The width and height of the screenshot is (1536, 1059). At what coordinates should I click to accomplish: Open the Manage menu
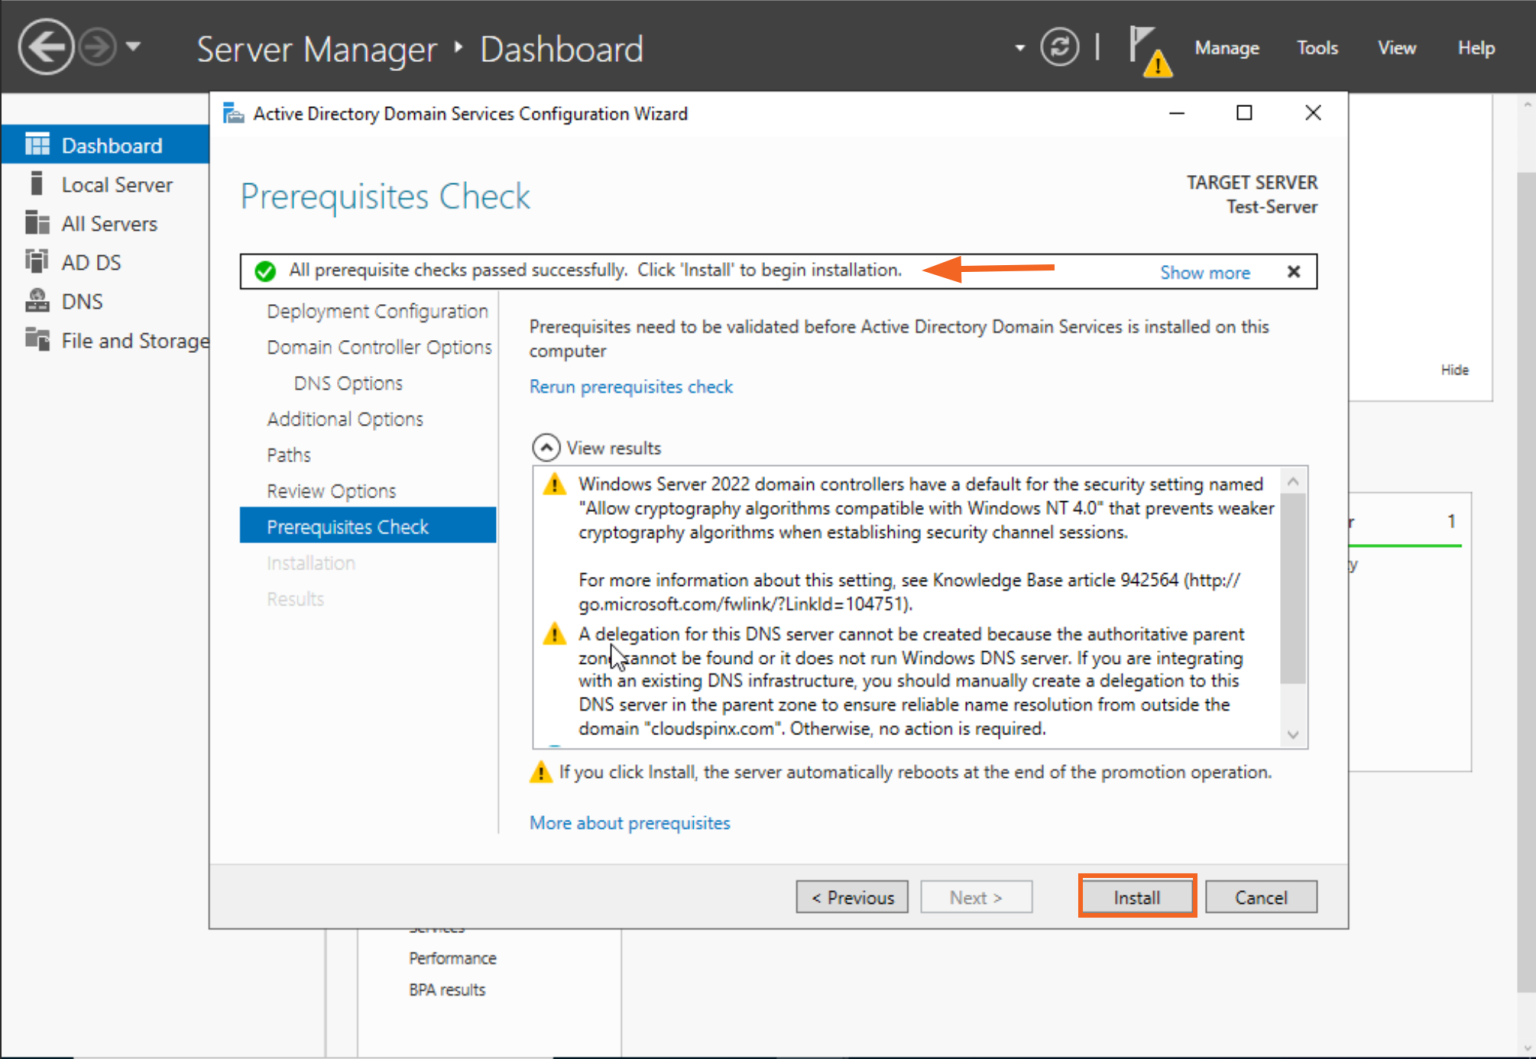pyautogui.click(x=1227, y=47)
